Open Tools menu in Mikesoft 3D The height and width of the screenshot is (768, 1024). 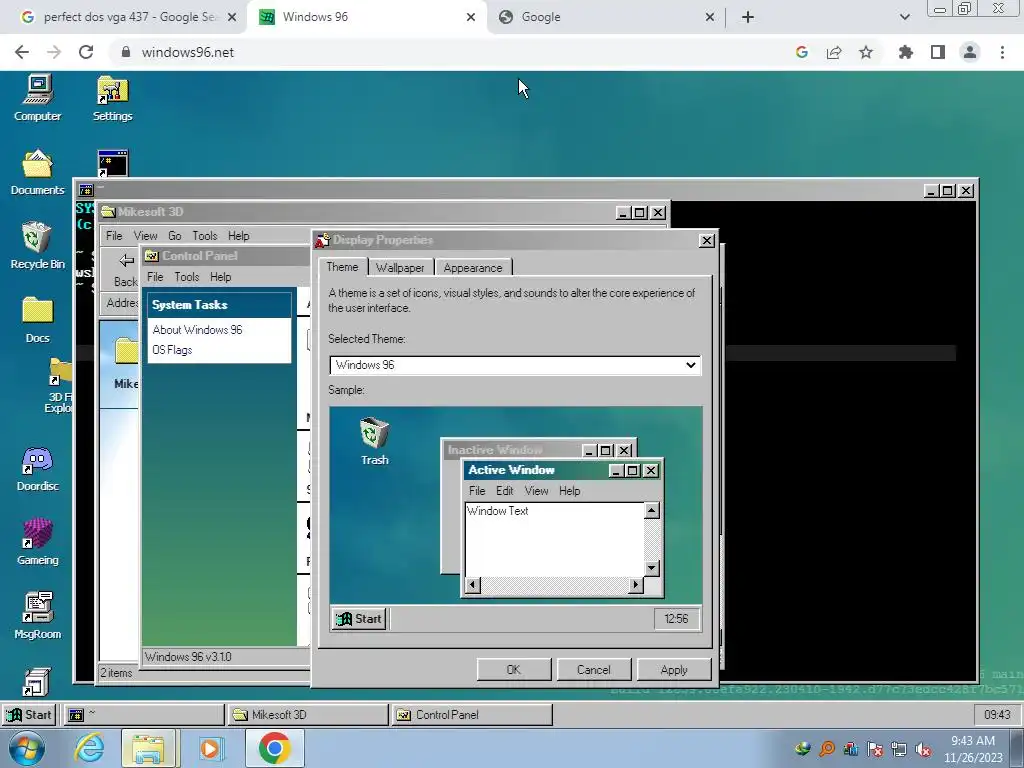[x=204, y=236]
